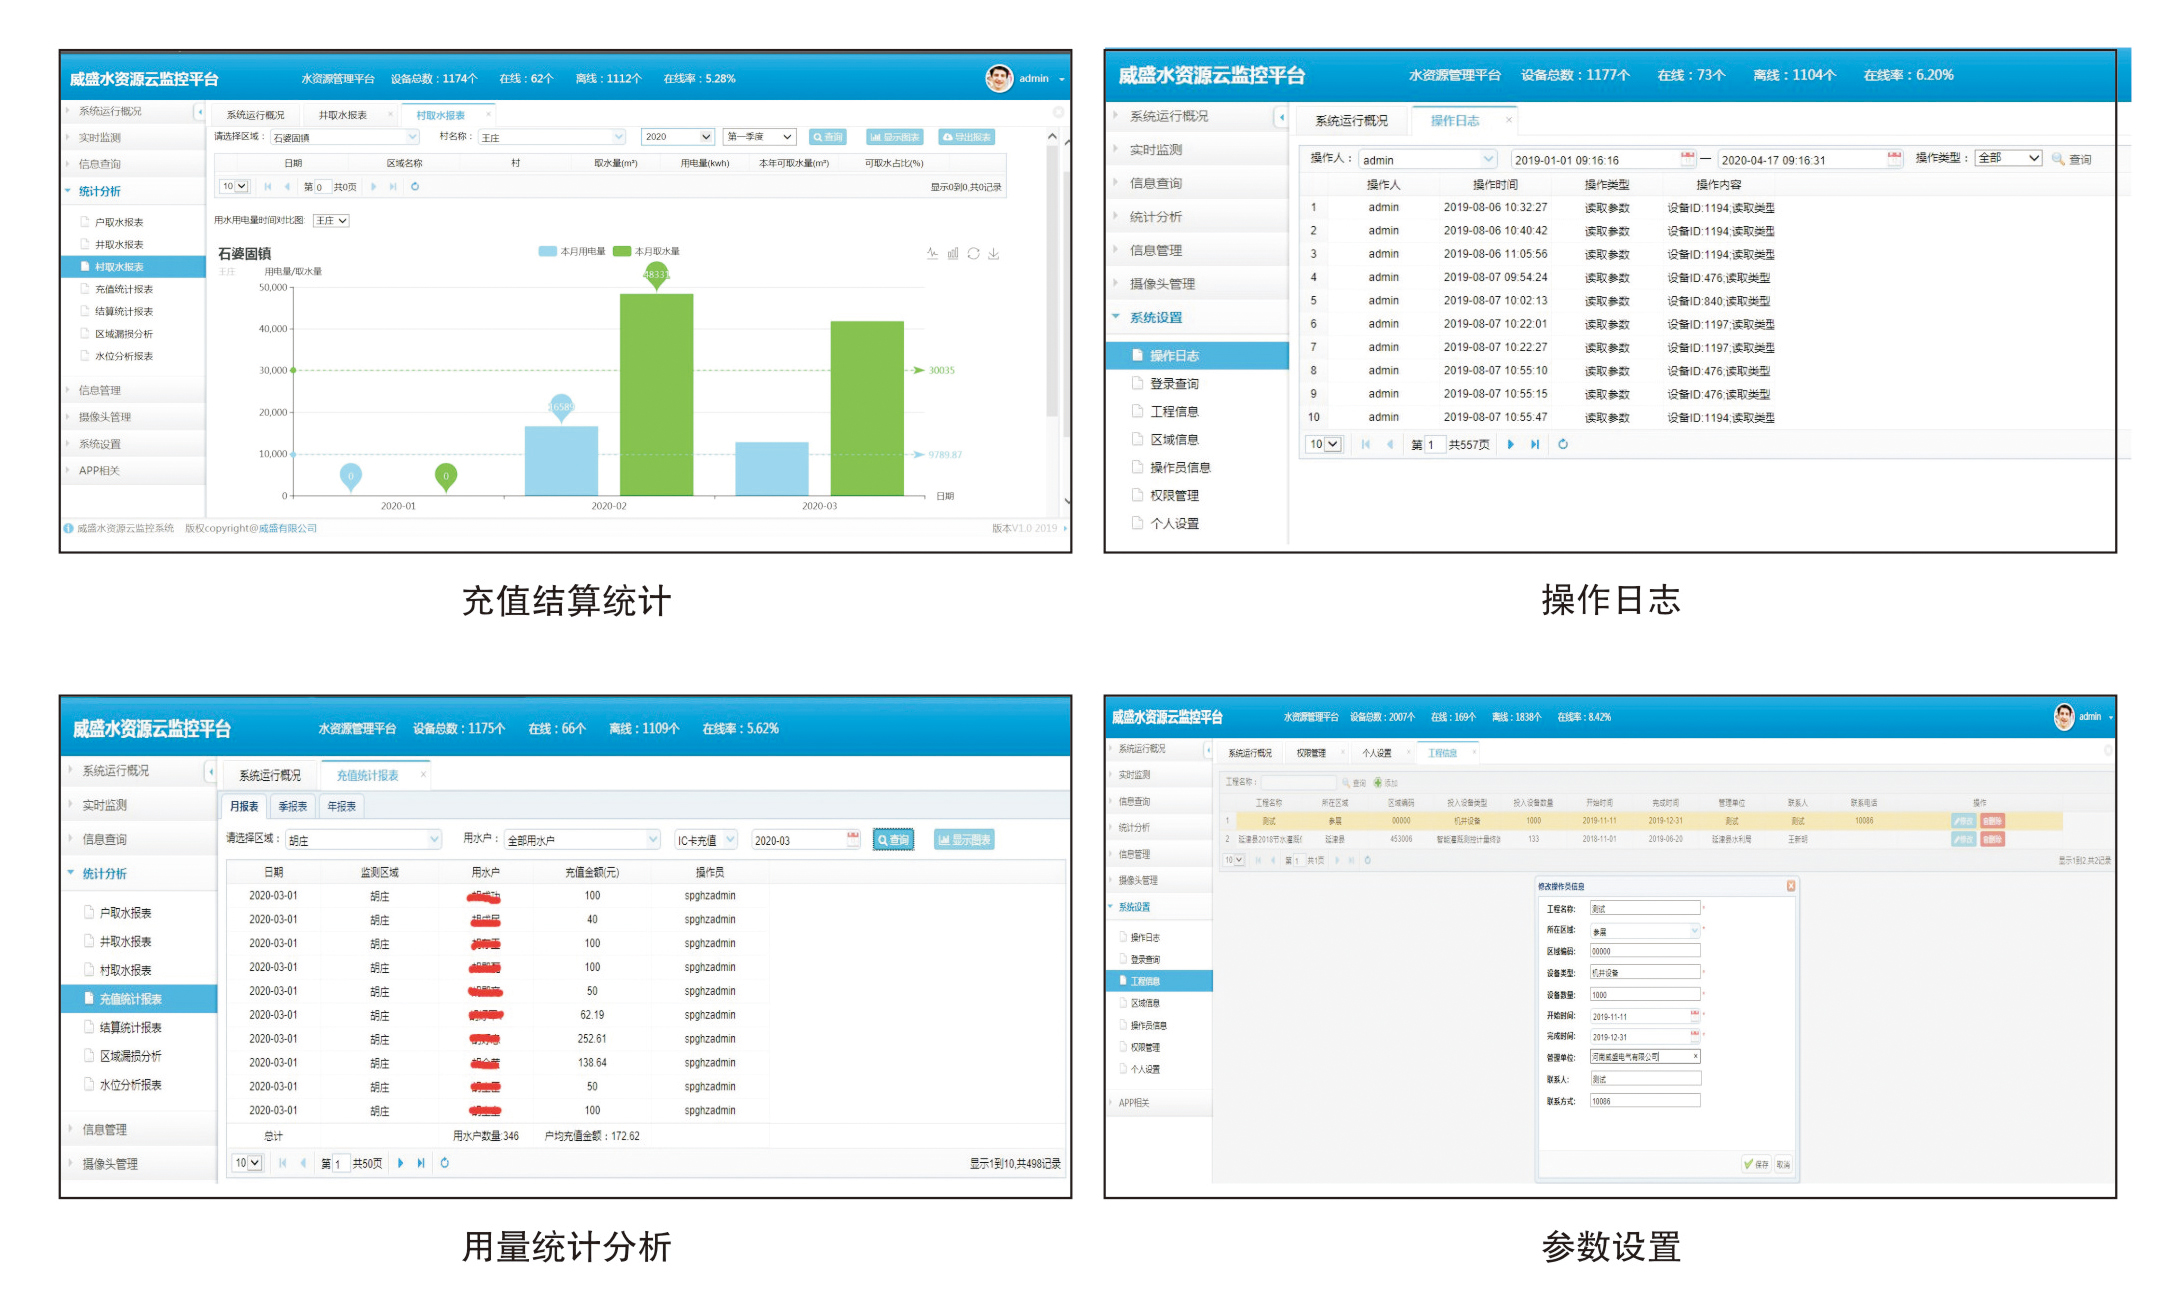2175x1301 pixels.
Task: Click the 导出报表 export button
Action: click(967, 137)
